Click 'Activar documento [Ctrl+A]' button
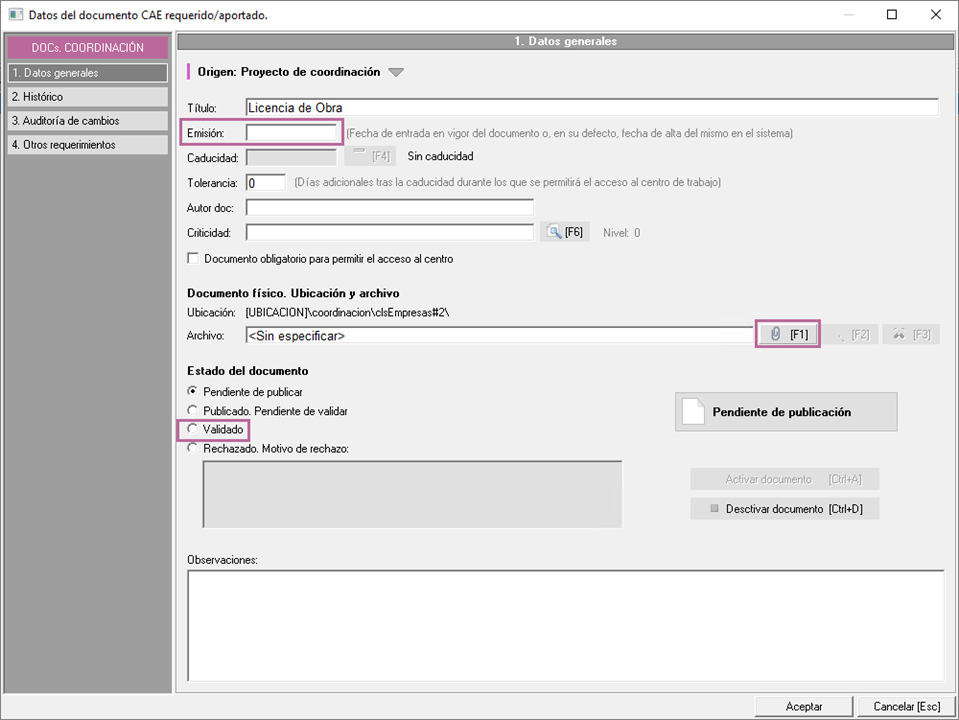The width and height of the screenshot is (959, 720). [x=785, y=479]
